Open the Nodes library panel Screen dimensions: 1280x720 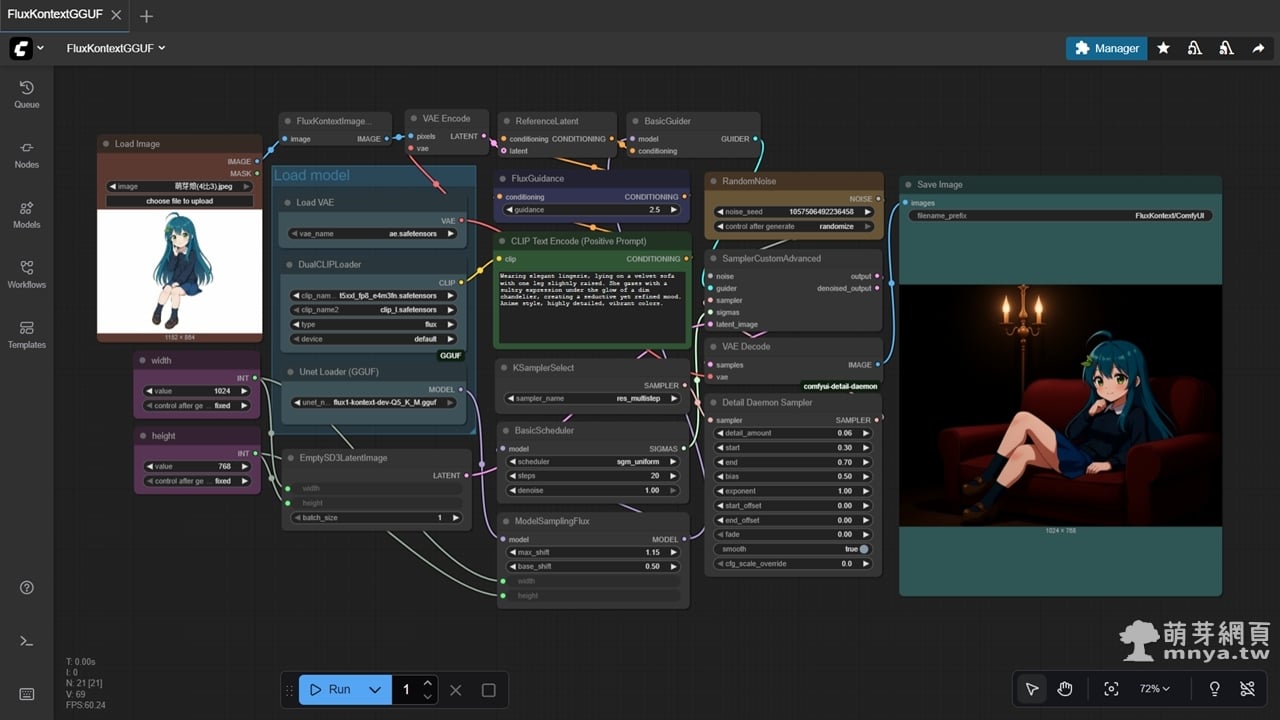pyautogui.click(x=27, y=154)
